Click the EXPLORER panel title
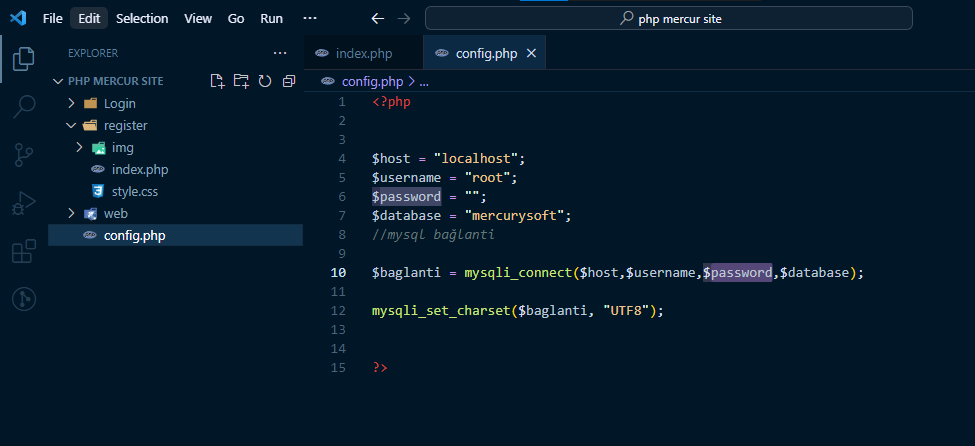 click(x=93, y=53)
